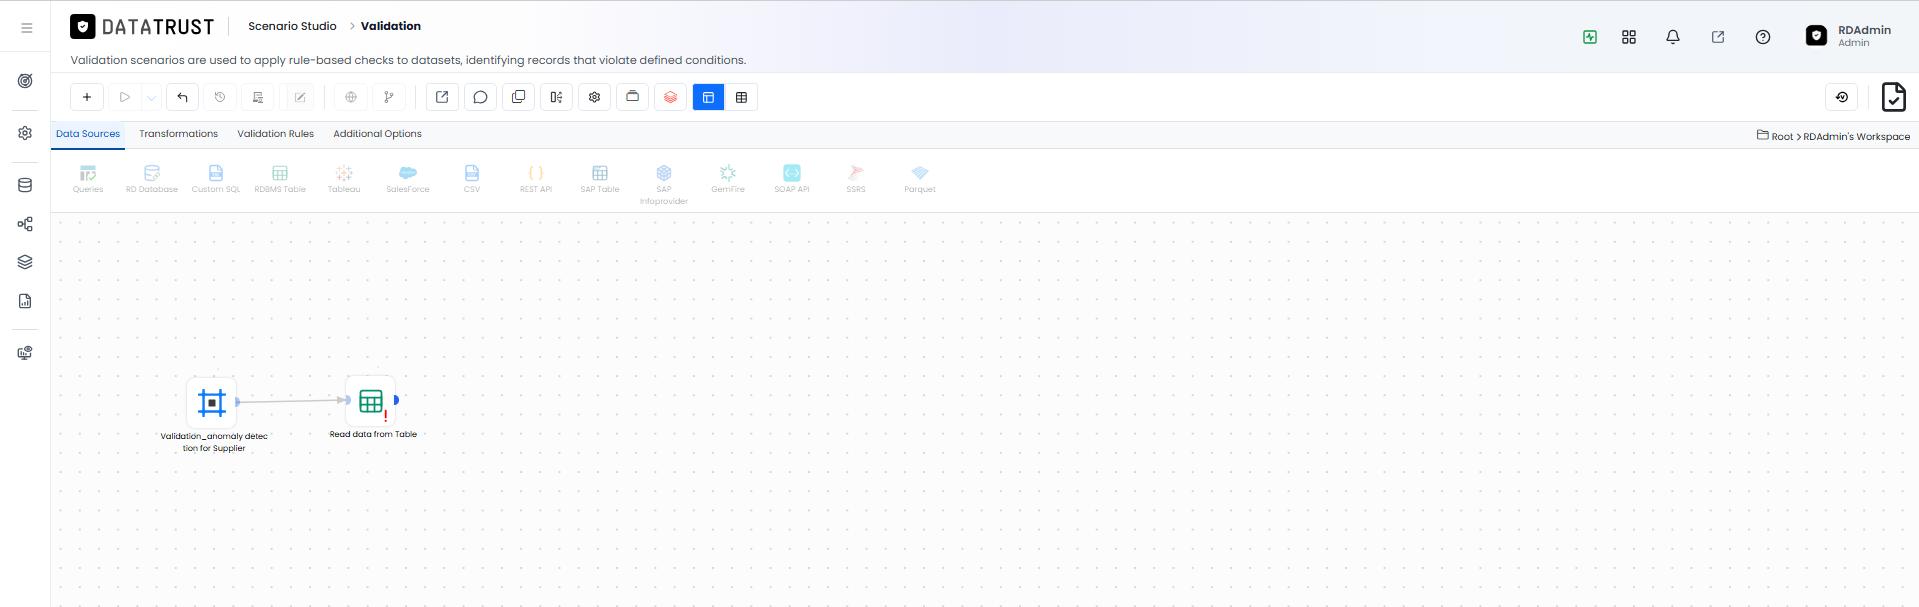Viewport: 1919px width, 607px height.
Task: Open the apps grid icon in header
Action: (1629, 37)
